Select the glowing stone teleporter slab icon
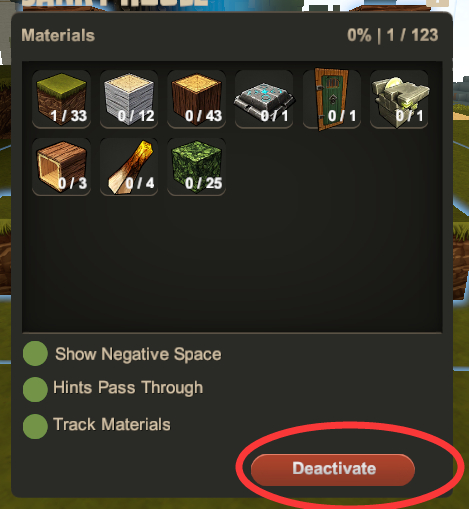Viewport: 469px width, 509px height. 264,99
